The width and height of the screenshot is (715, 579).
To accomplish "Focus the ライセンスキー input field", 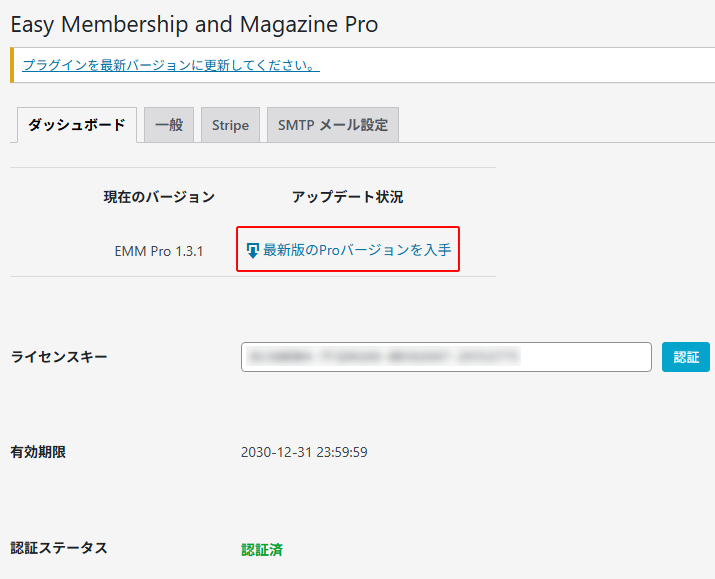I will (x=446, y=357).
